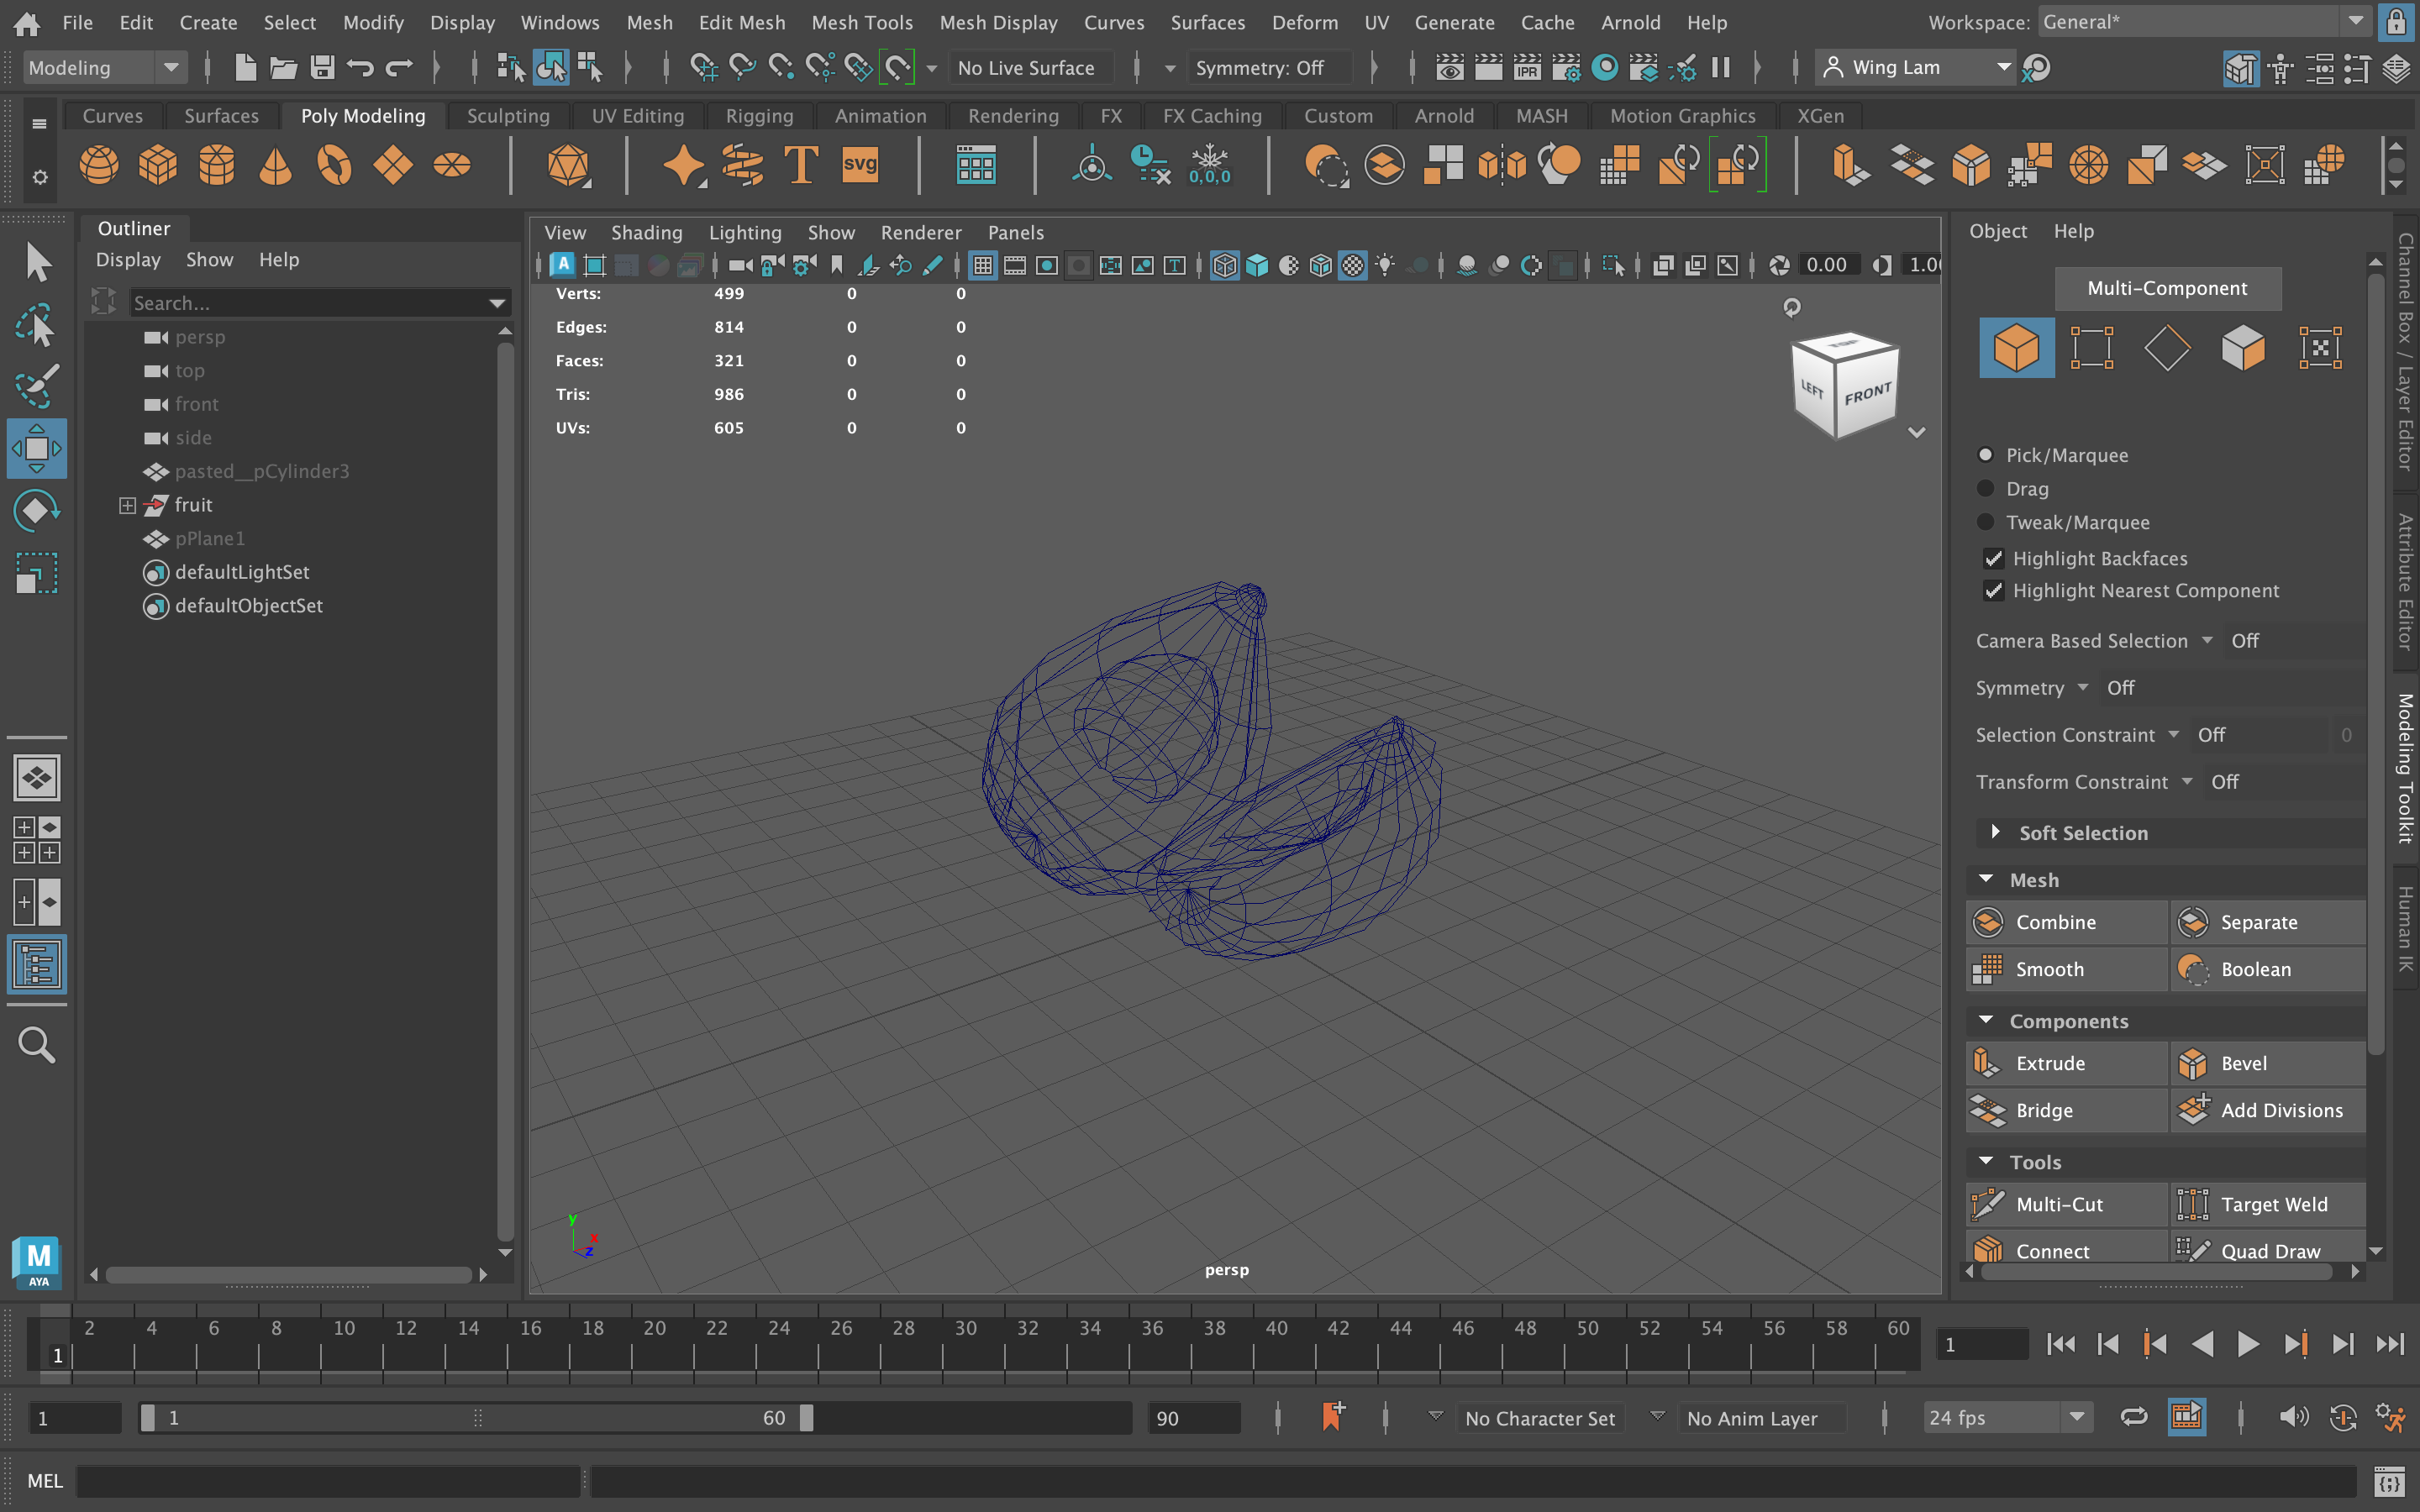
Task: Select the Scale tool in toolbox
Action: tap(37, 574)
